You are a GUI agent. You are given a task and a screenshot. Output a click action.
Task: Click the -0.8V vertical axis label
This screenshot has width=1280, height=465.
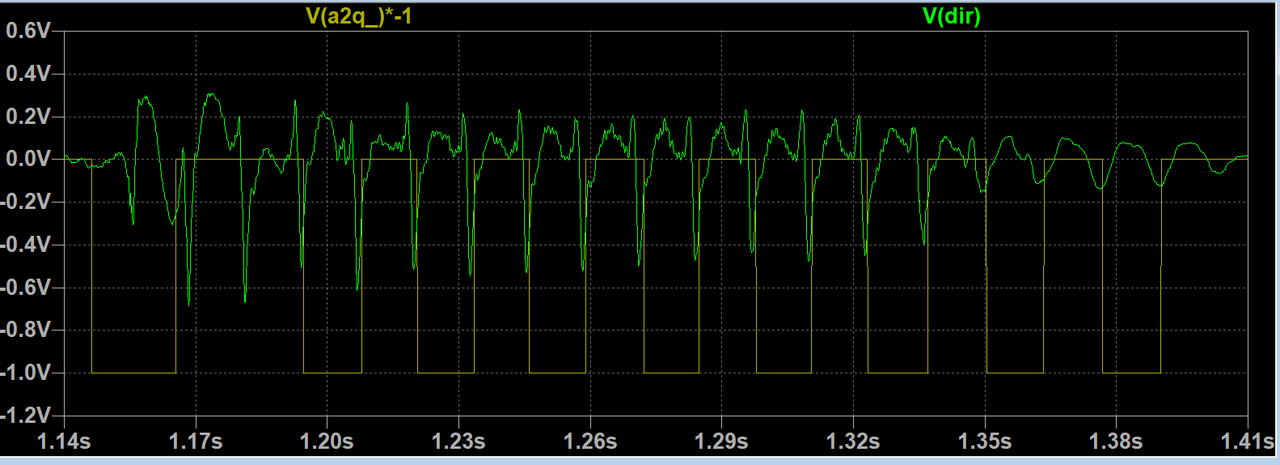pyautogui.click(x=26, y=330)
